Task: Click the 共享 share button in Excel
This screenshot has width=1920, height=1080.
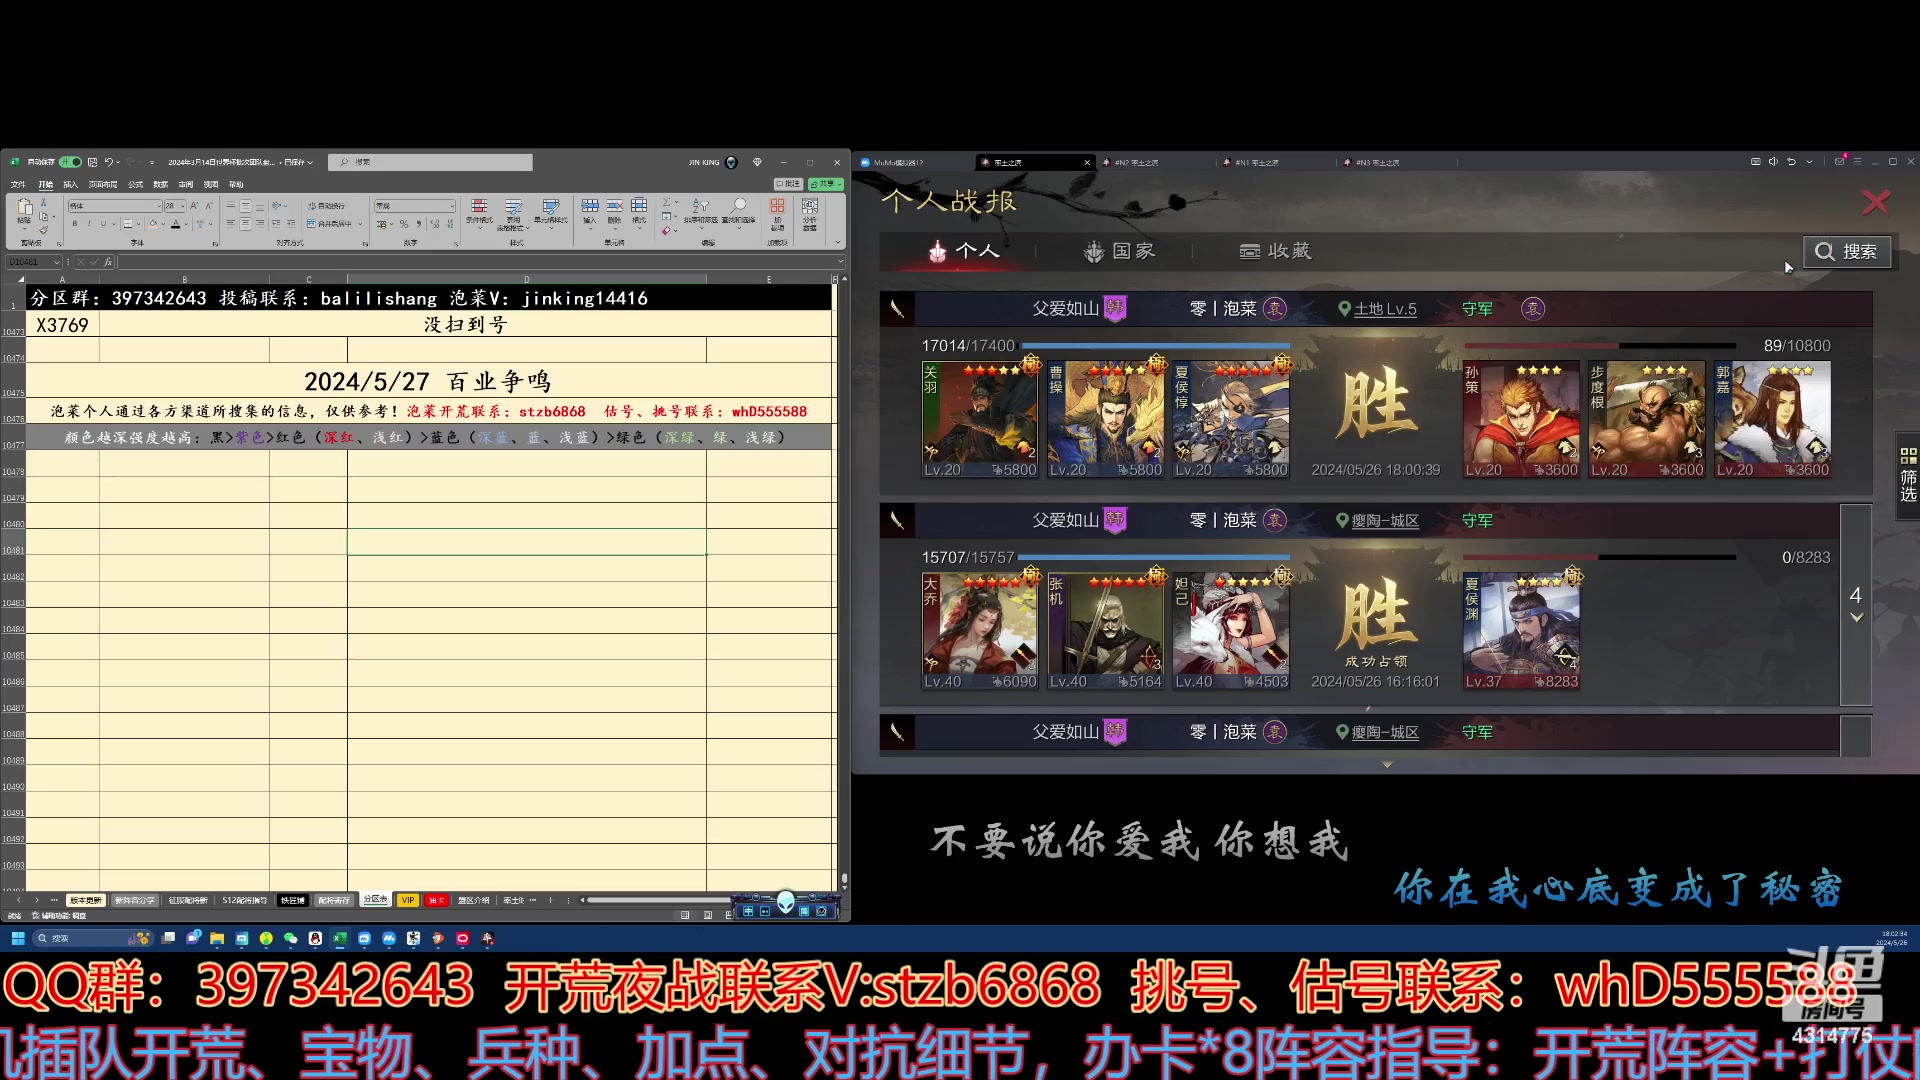Action: (826, 184)
